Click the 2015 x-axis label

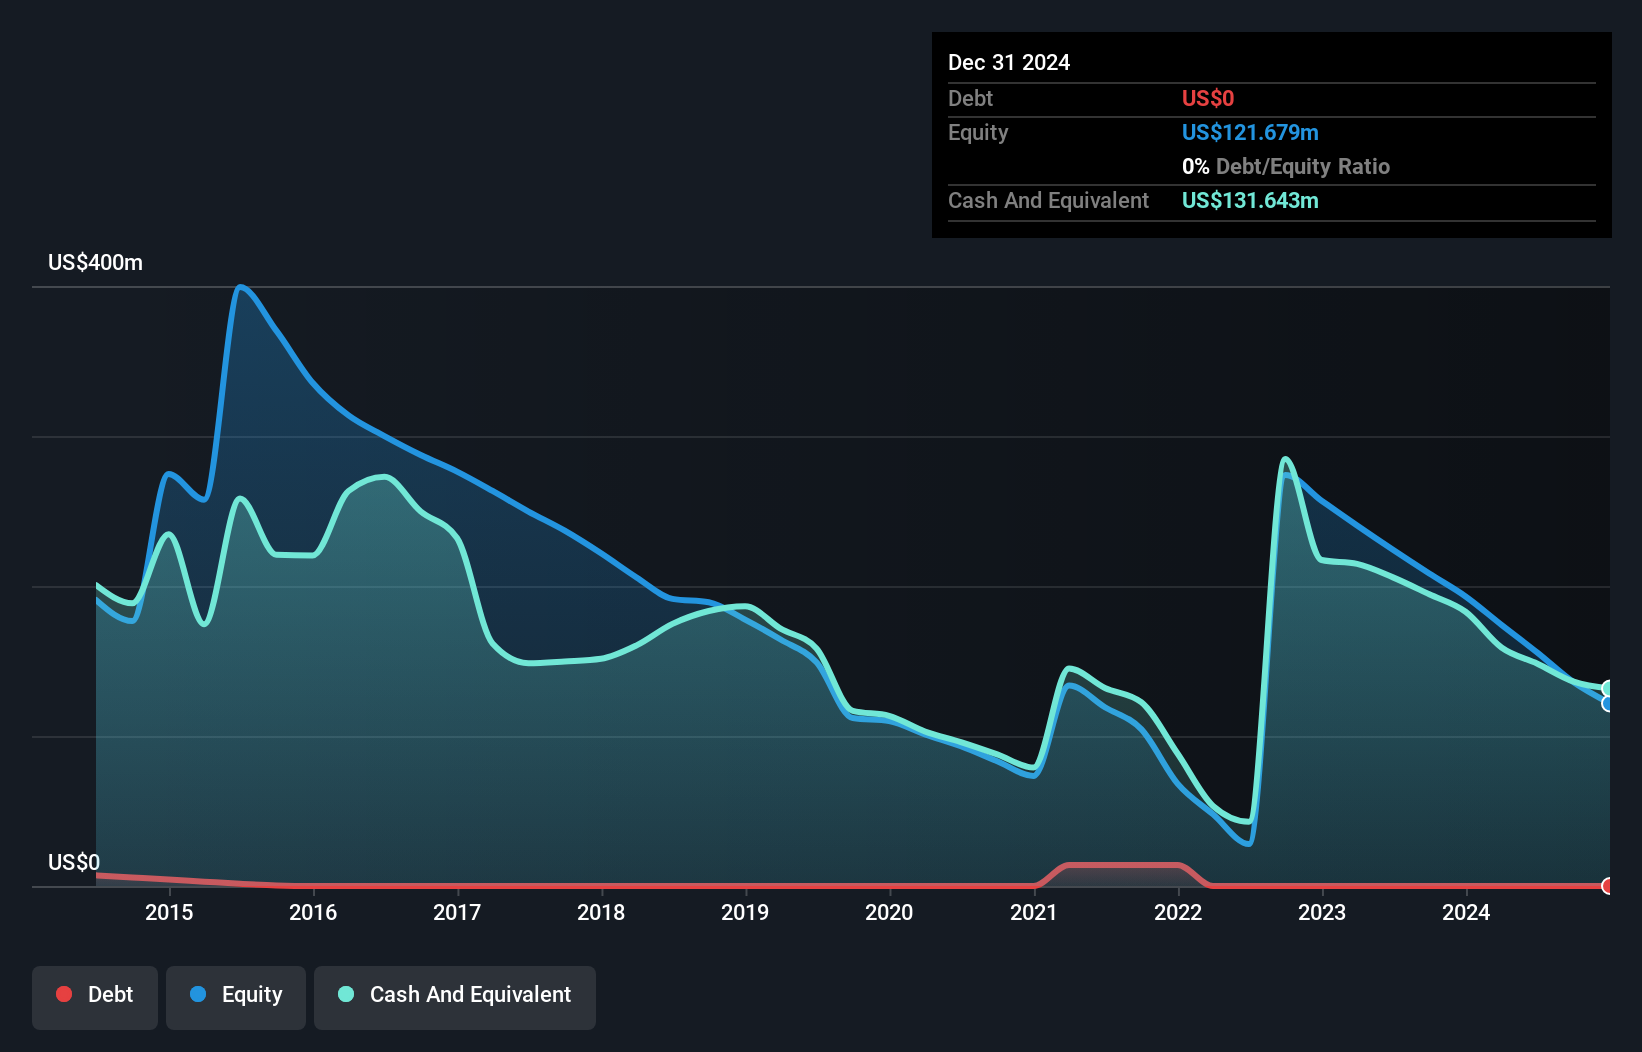point(169,912)
